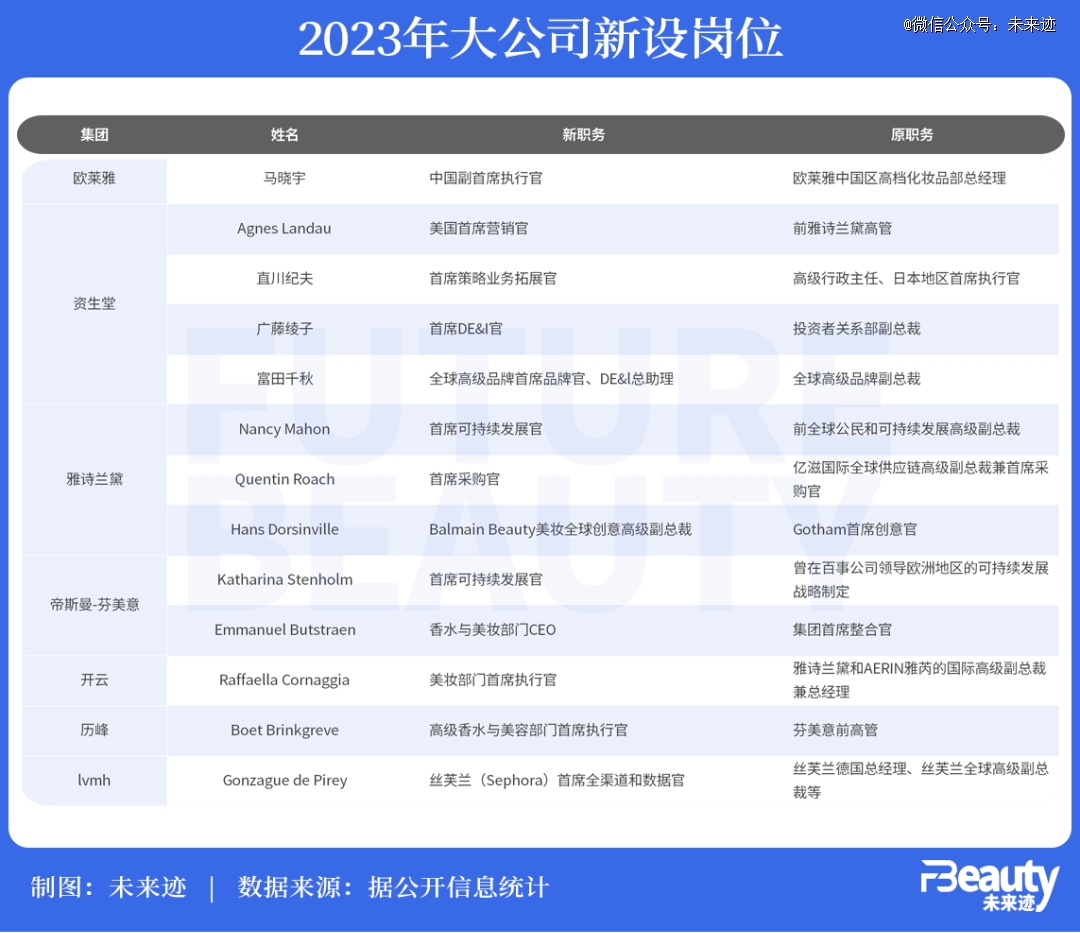Click the FBeauty 未来迹 logo
1080x933 pixels.
(x=989, y=885)
